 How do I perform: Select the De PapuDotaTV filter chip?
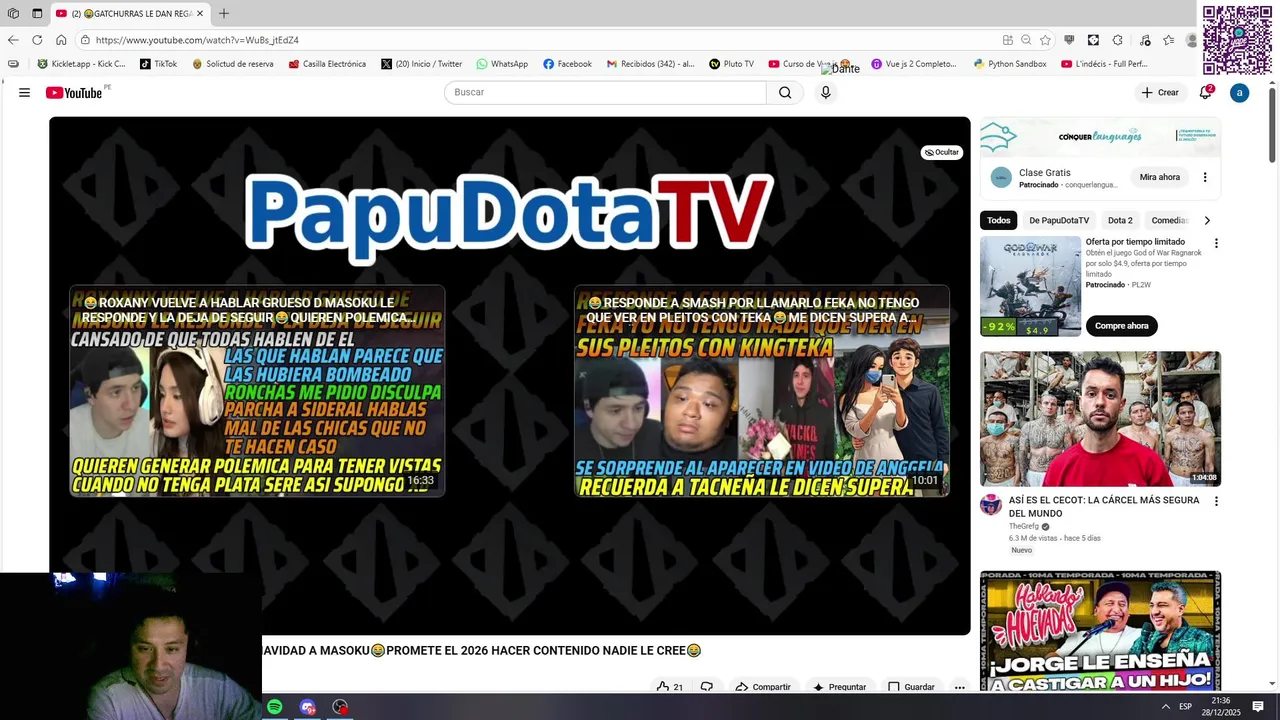[1059, 220]
